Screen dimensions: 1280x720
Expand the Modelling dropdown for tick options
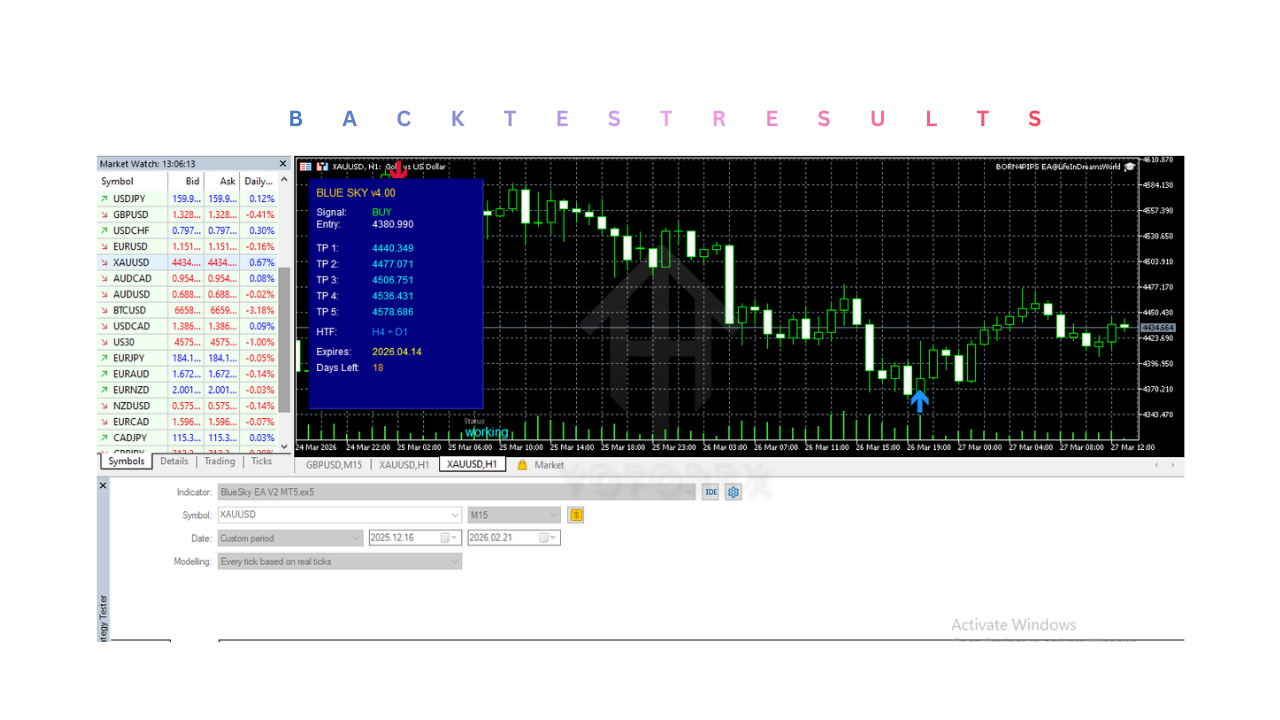click(455, 561)
